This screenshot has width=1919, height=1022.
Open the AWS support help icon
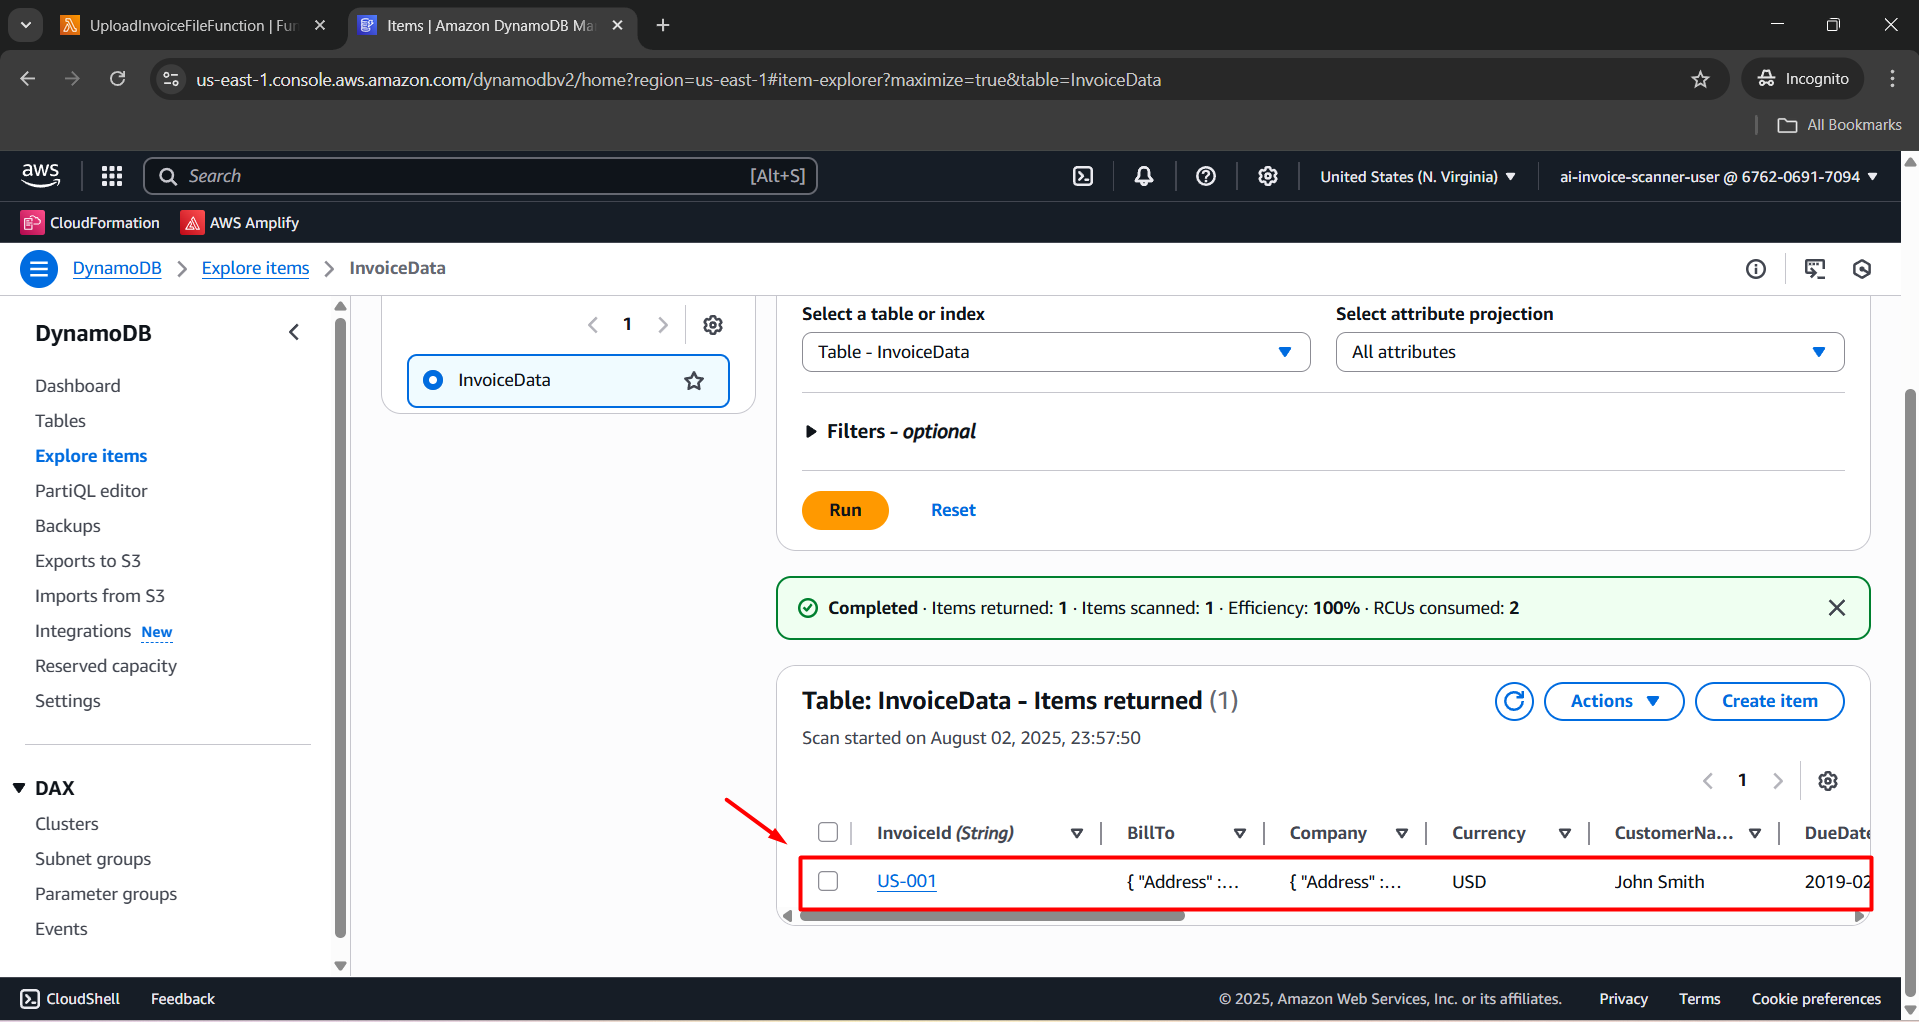[x=1206, y=176]
